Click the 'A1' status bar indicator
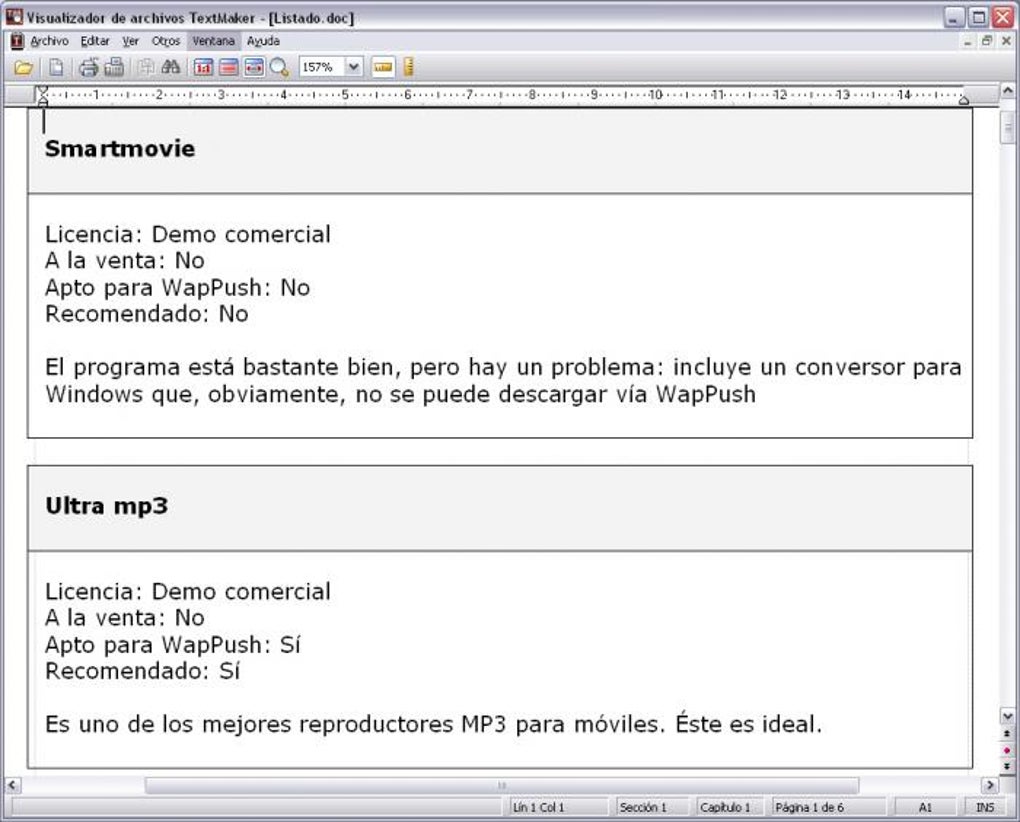1020x822 pixels. pos(925,807)
